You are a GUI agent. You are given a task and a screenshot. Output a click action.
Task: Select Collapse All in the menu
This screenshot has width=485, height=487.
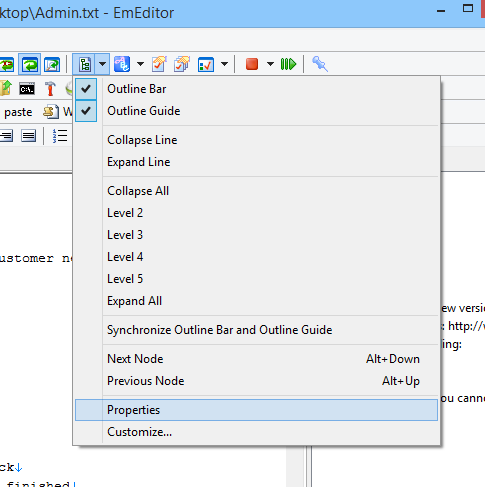[x=256, y=191]
